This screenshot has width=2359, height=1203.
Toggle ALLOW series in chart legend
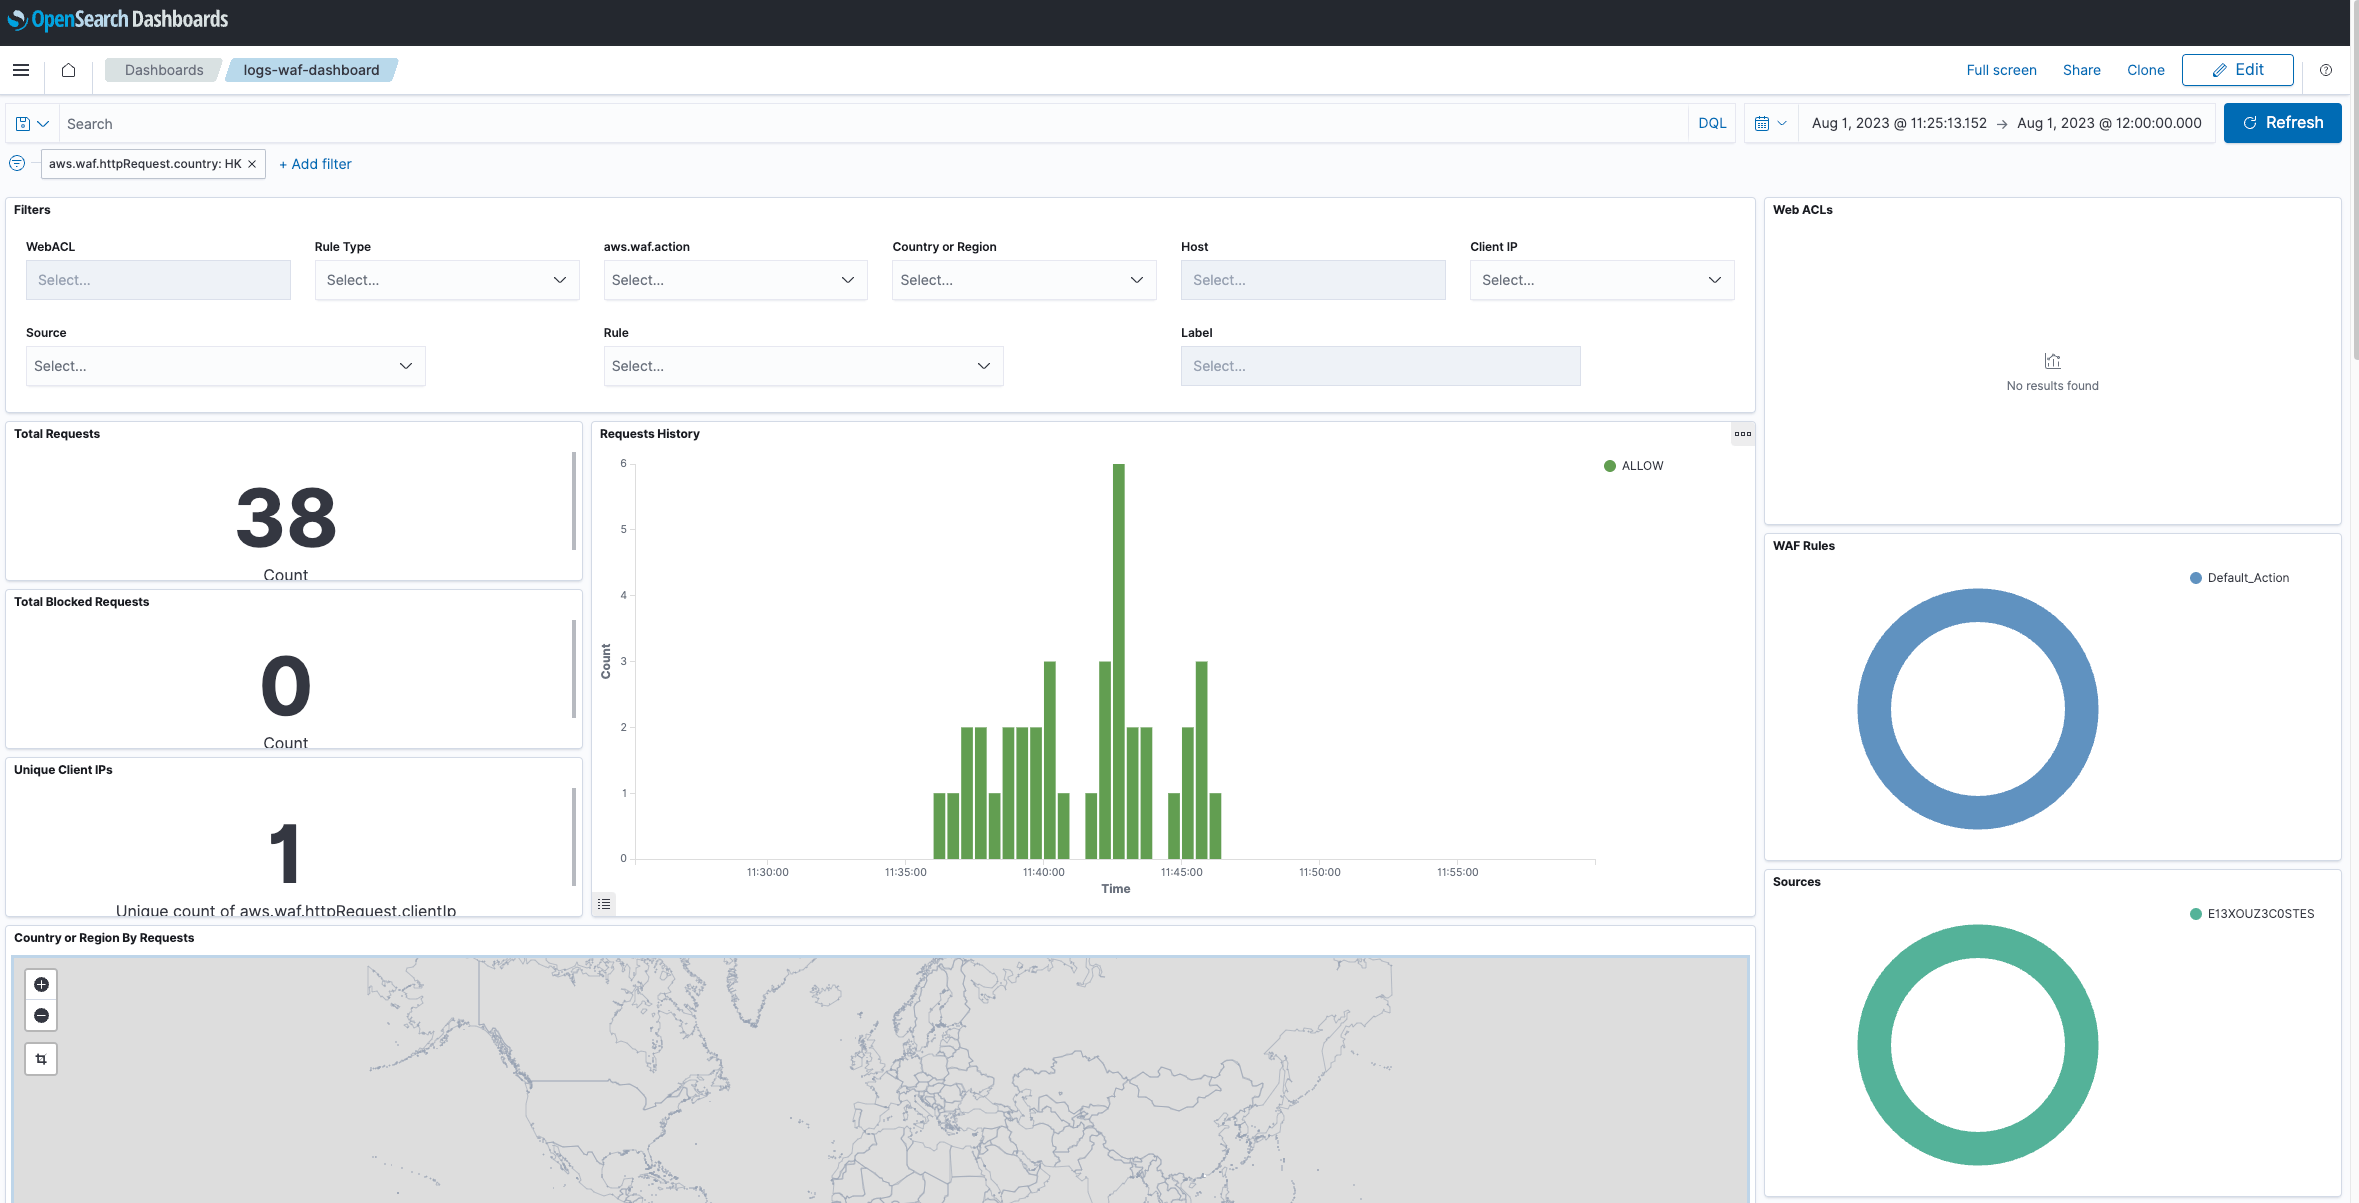click(1641, 466)
